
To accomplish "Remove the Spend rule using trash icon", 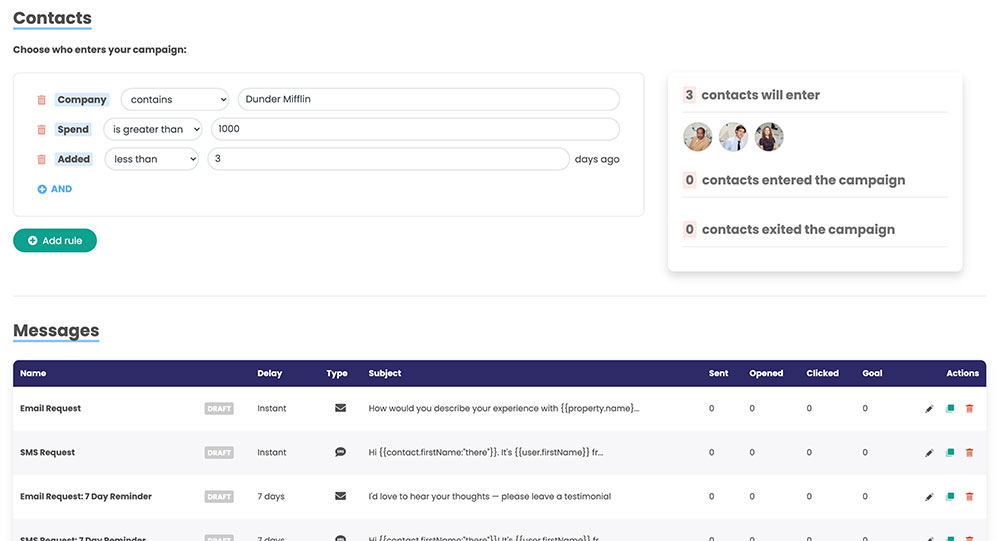I will 41,130.
